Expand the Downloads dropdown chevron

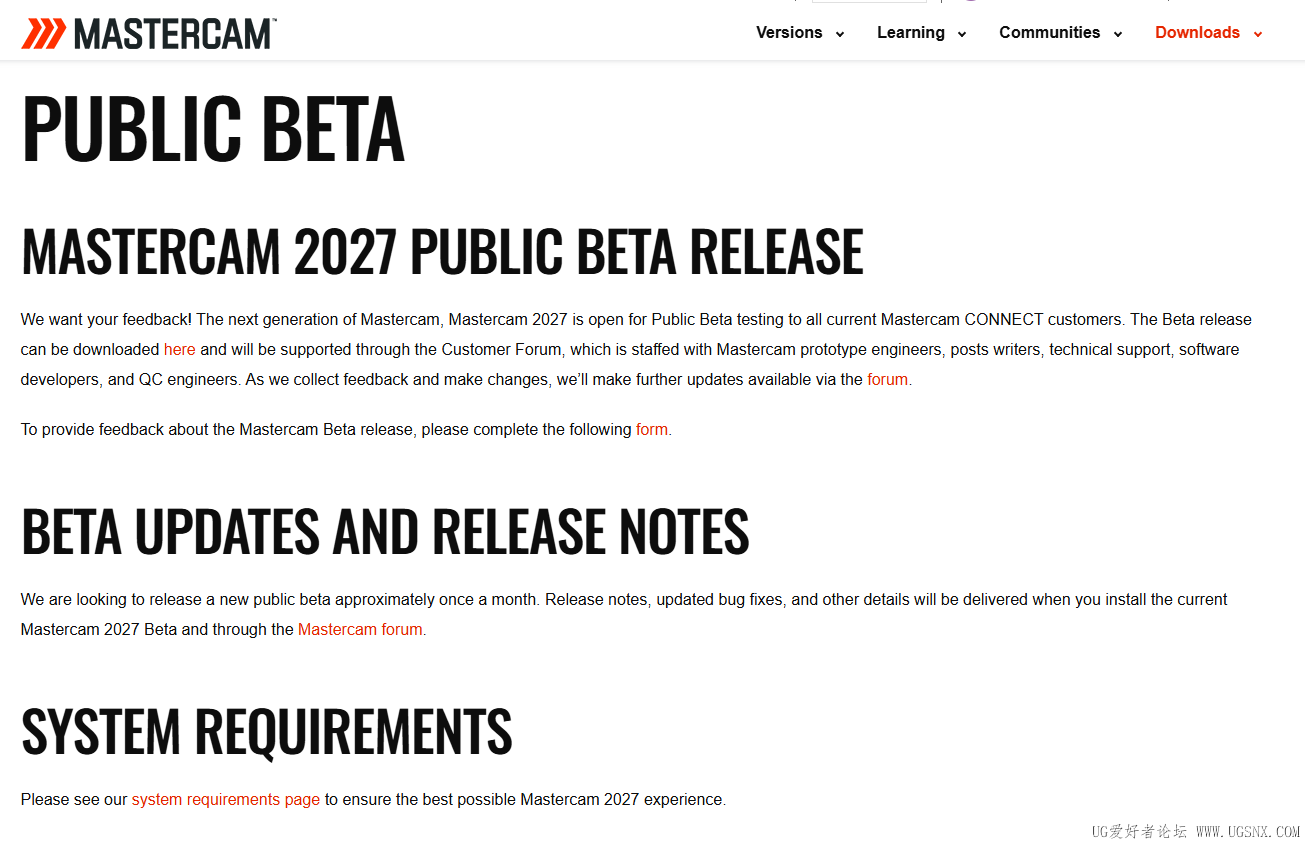(1258, 34)
